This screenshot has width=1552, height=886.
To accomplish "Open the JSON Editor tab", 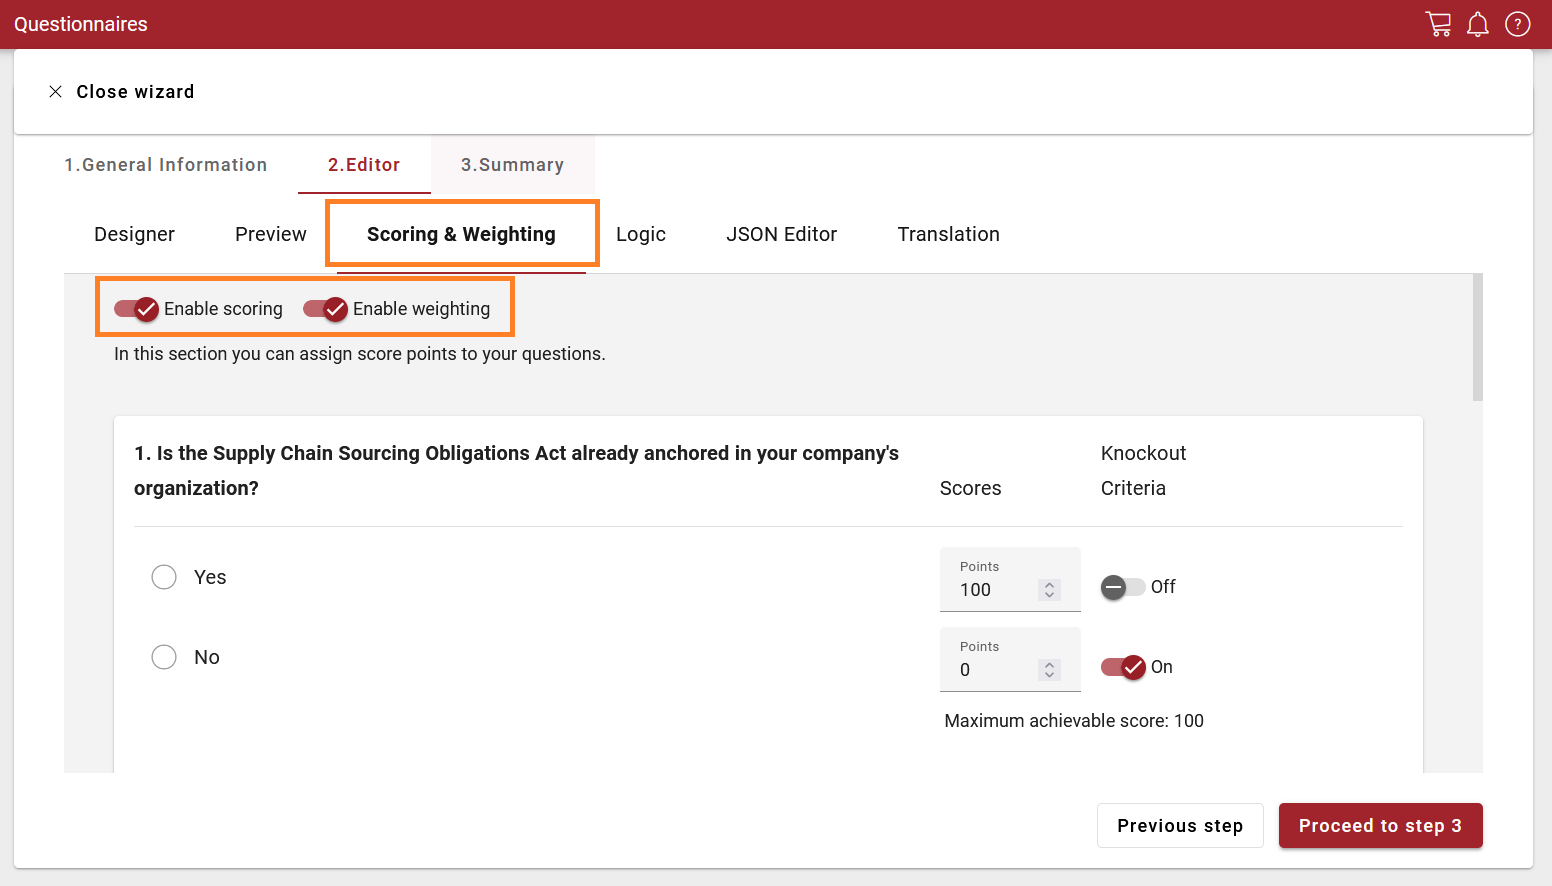I will click(781, 234).
